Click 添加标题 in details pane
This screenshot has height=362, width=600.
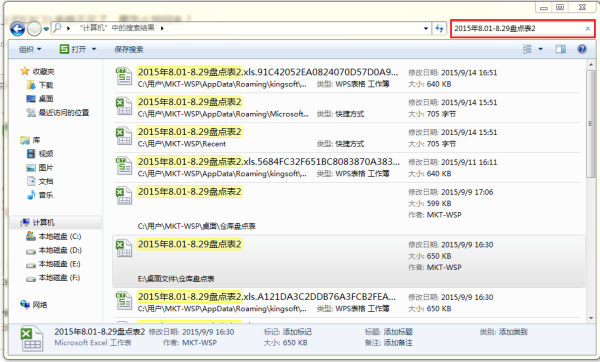click(398, 332)
